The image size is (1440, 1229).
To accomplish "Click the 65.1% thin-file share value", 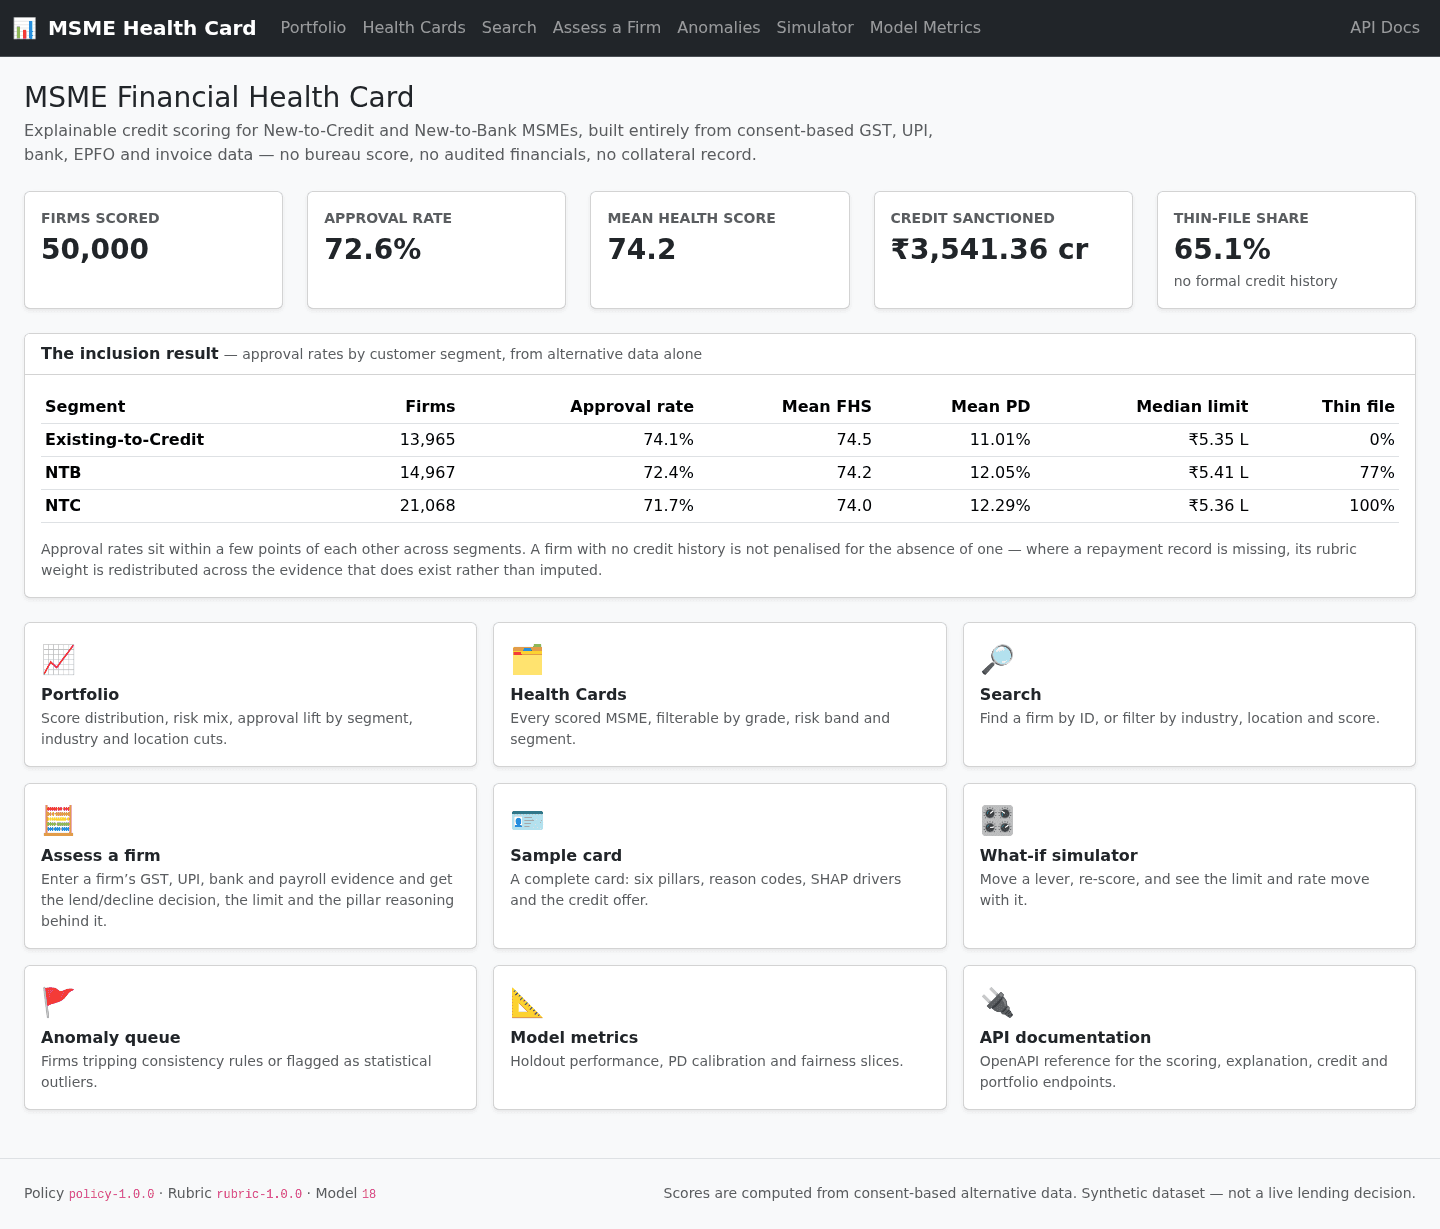I will (1222, 249).
